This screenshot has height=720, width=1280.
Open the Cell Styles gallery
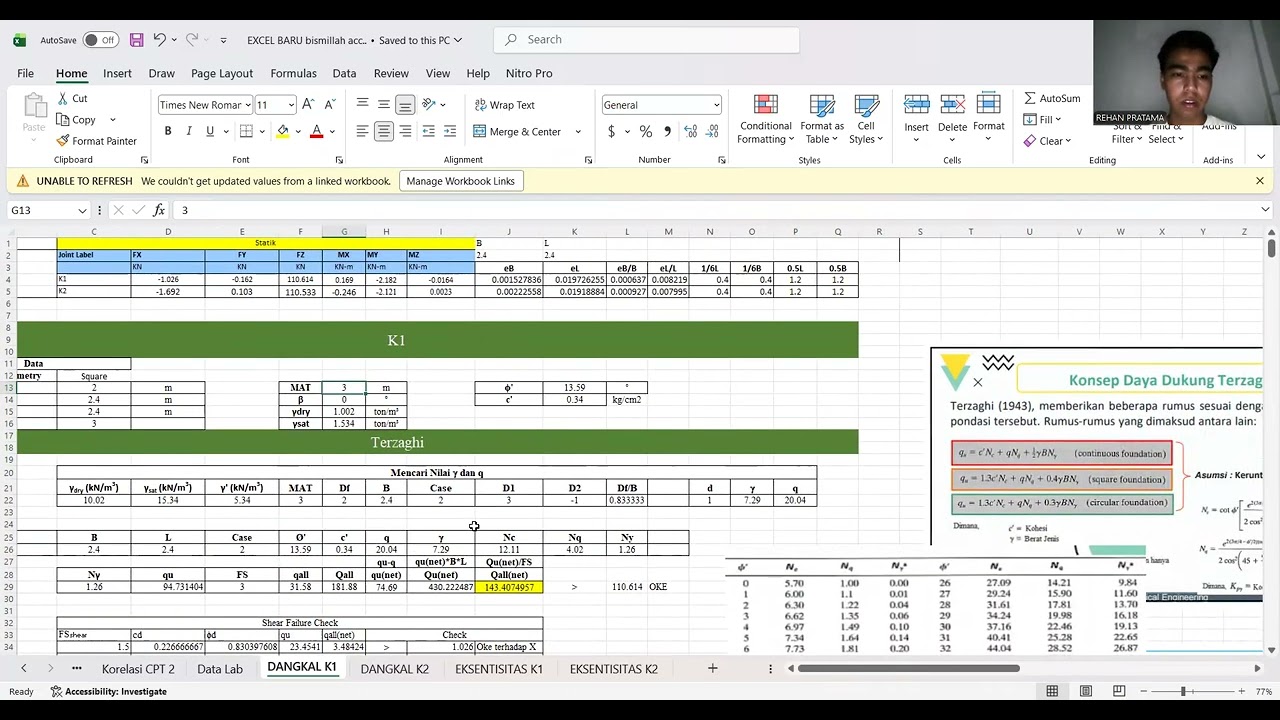(866, 119)
